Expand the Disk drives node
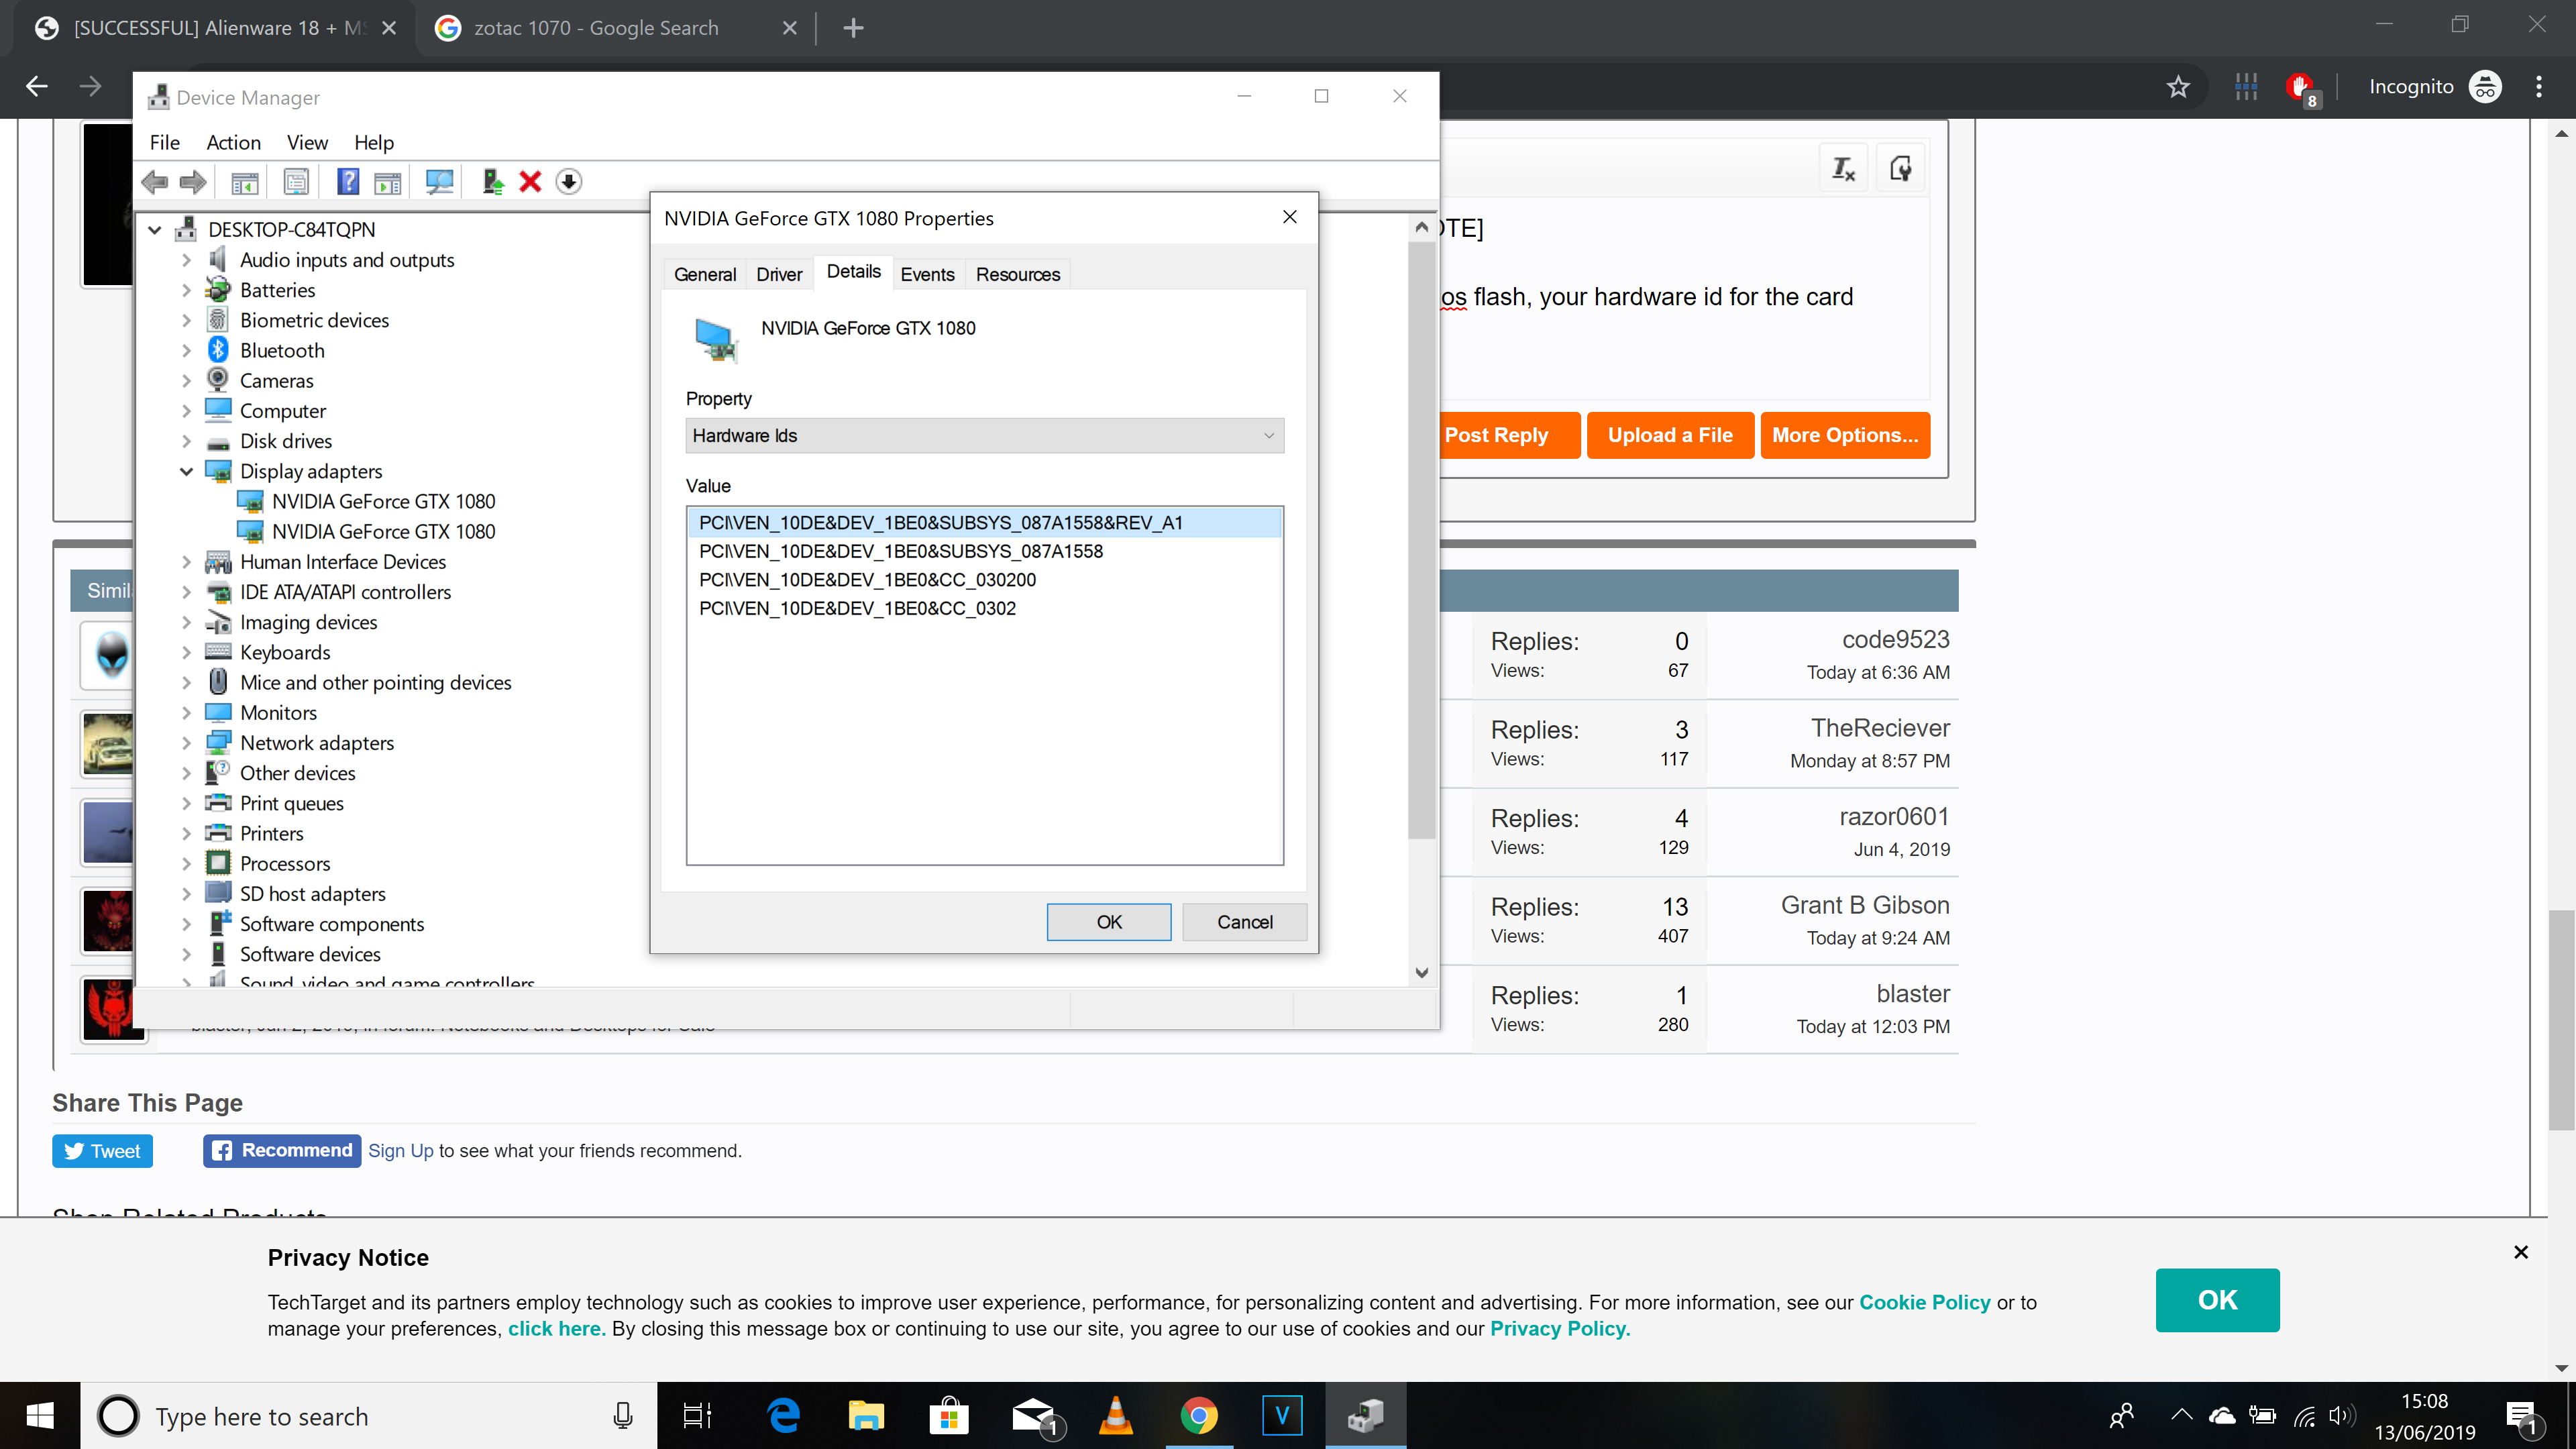The height and width of the screenshot is (1449, 2576). coord(186,441)
